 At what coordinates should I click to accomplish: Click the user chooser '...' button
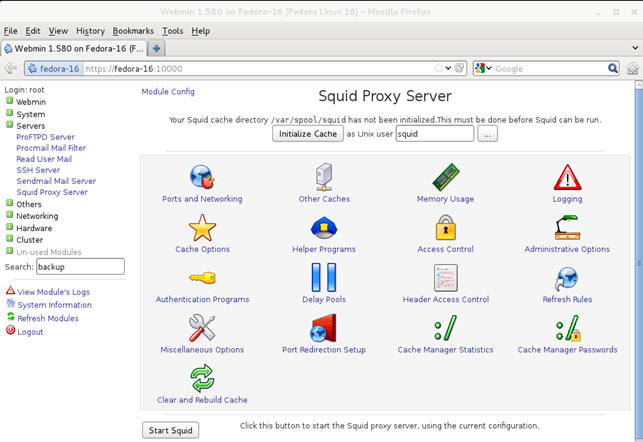coord(487,134)
